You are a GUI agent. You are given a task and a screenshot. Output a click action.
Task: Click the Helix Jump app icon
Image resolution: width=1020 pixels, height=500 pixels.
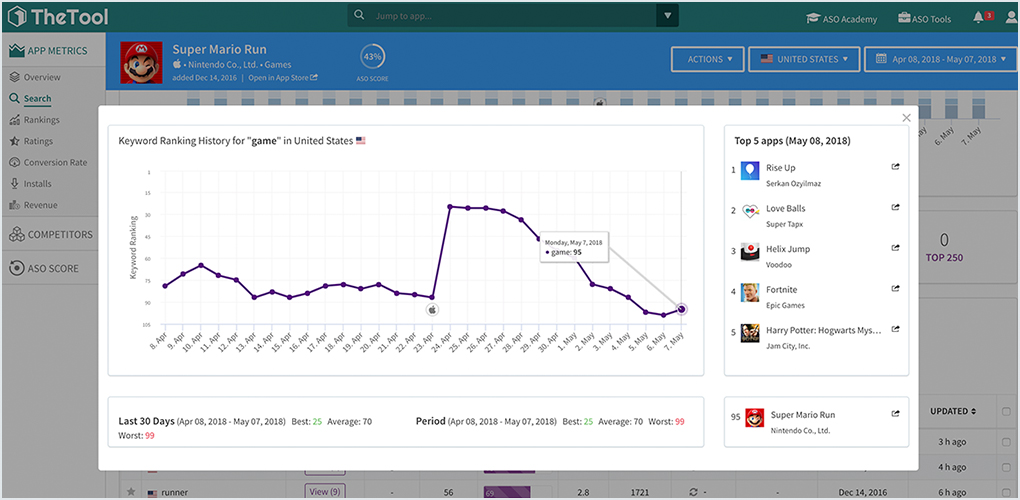pyautogui.click(x=750, y=252)
